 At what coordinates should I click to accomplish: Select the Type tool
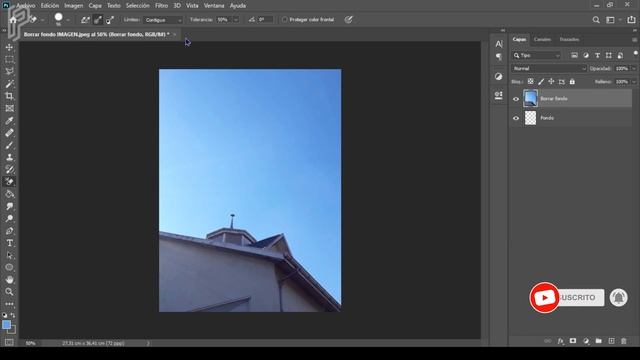(x=9, y=243)
